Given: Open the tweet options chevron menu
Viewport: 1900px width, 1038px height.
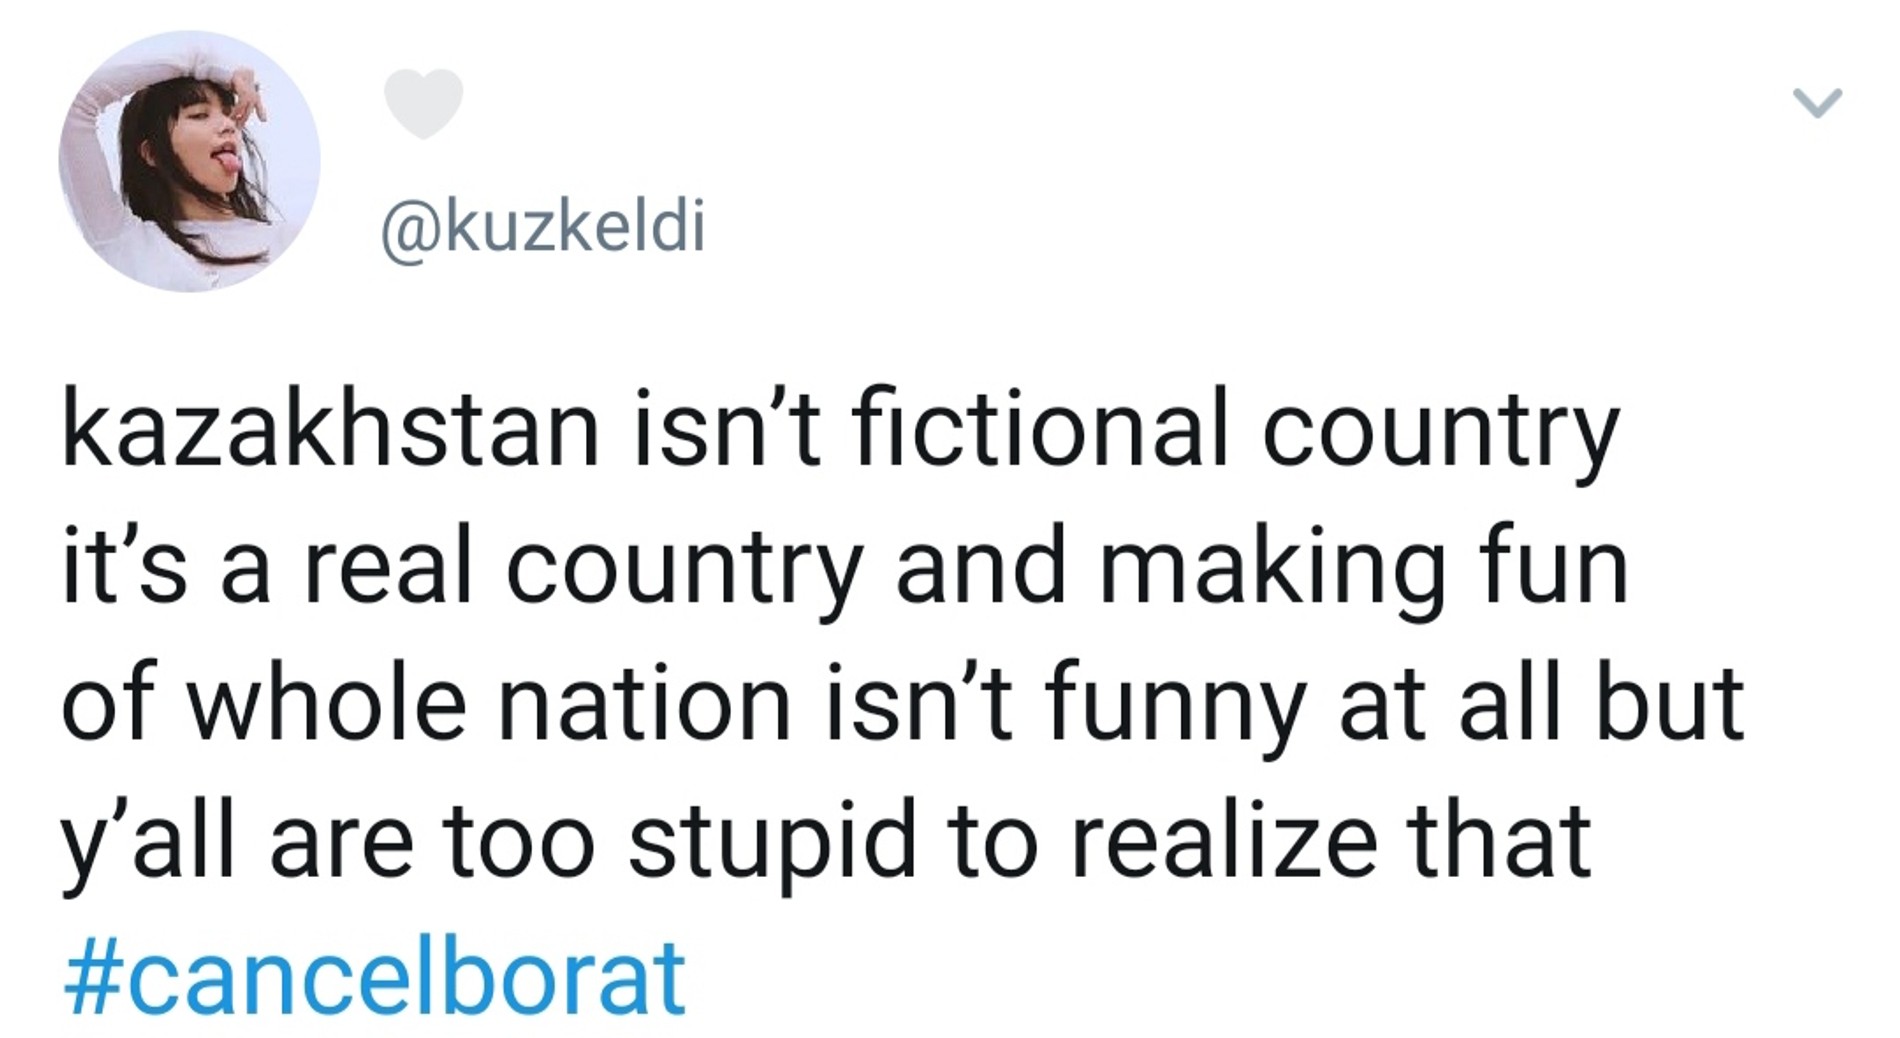Looking at the screenshot, I should click(1817, 103).
